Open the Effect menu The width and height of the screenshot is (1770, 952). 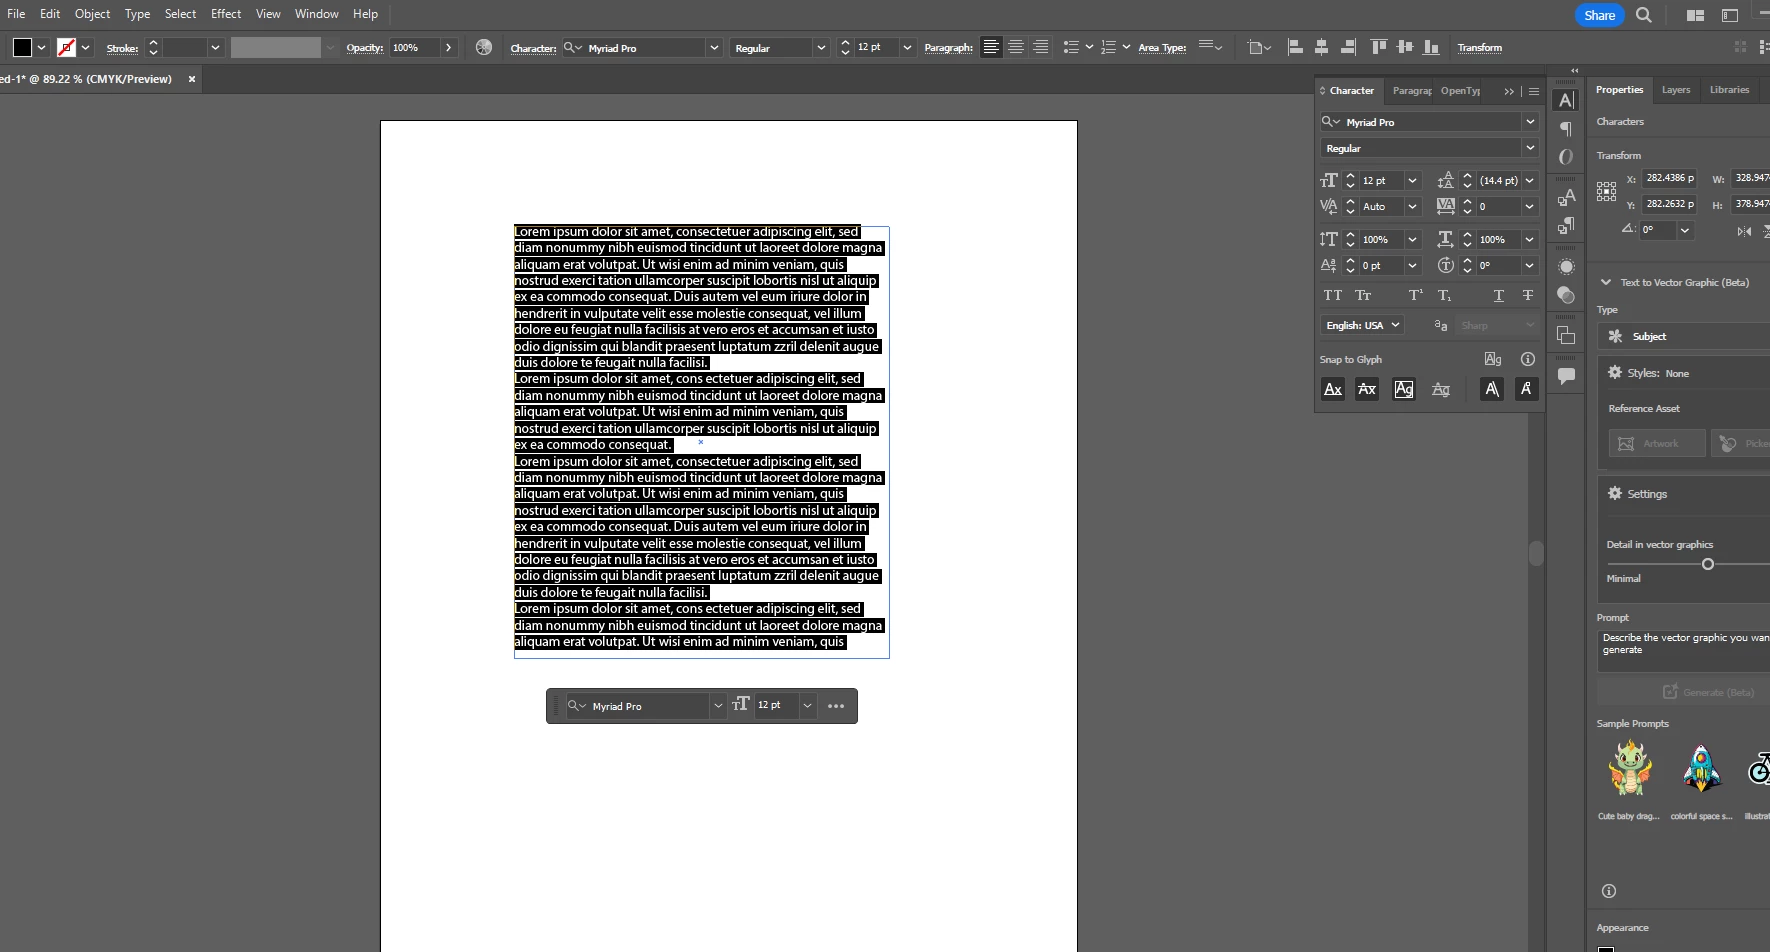[226, 14]
